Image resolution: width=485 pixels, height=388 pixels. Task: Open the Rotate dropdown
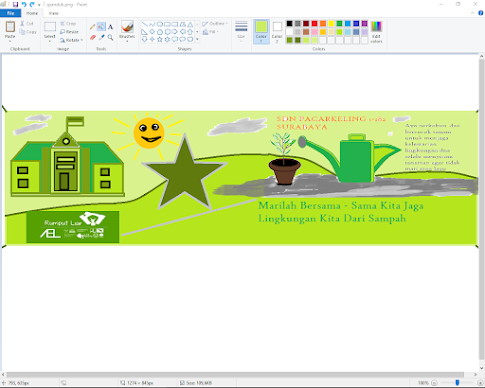[71, 40]
